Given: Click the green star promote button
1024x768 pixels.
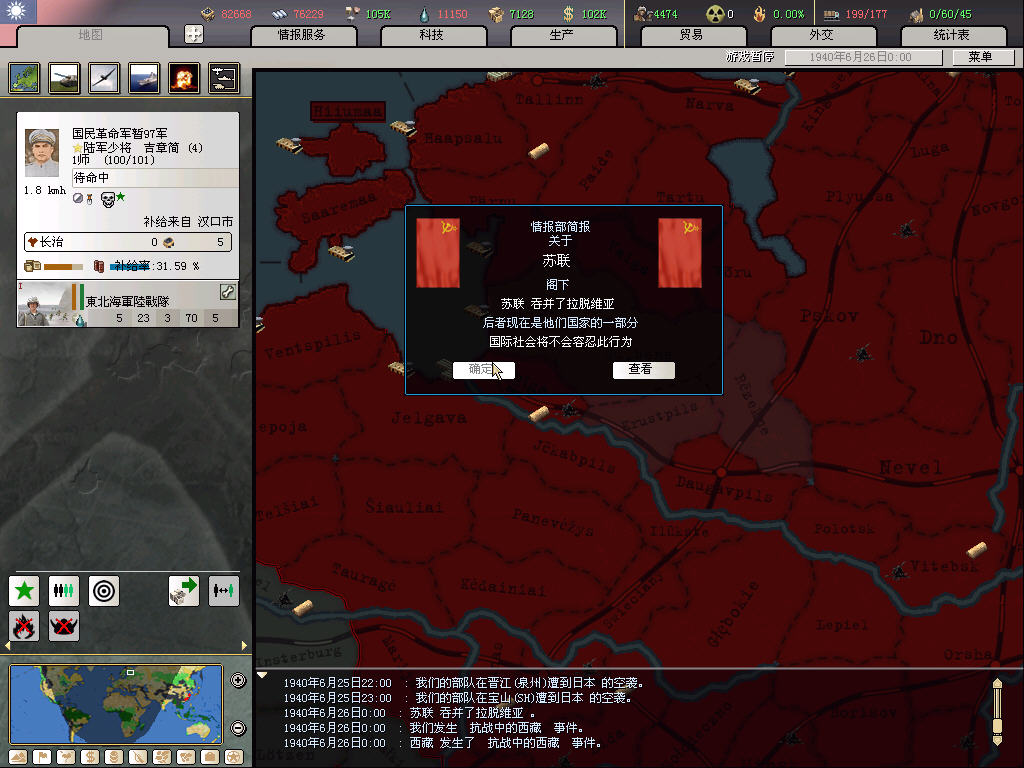Looking at the screenshot, I should (24, 590).
